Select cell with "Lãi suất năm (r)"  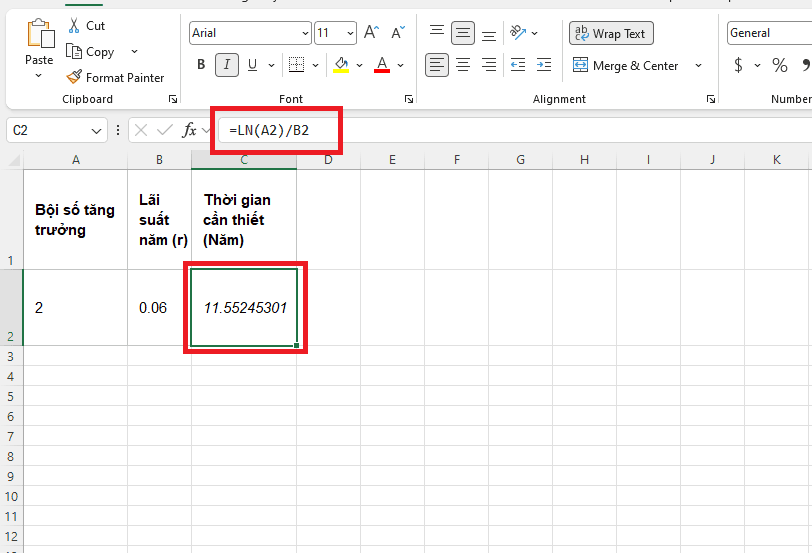160,220
